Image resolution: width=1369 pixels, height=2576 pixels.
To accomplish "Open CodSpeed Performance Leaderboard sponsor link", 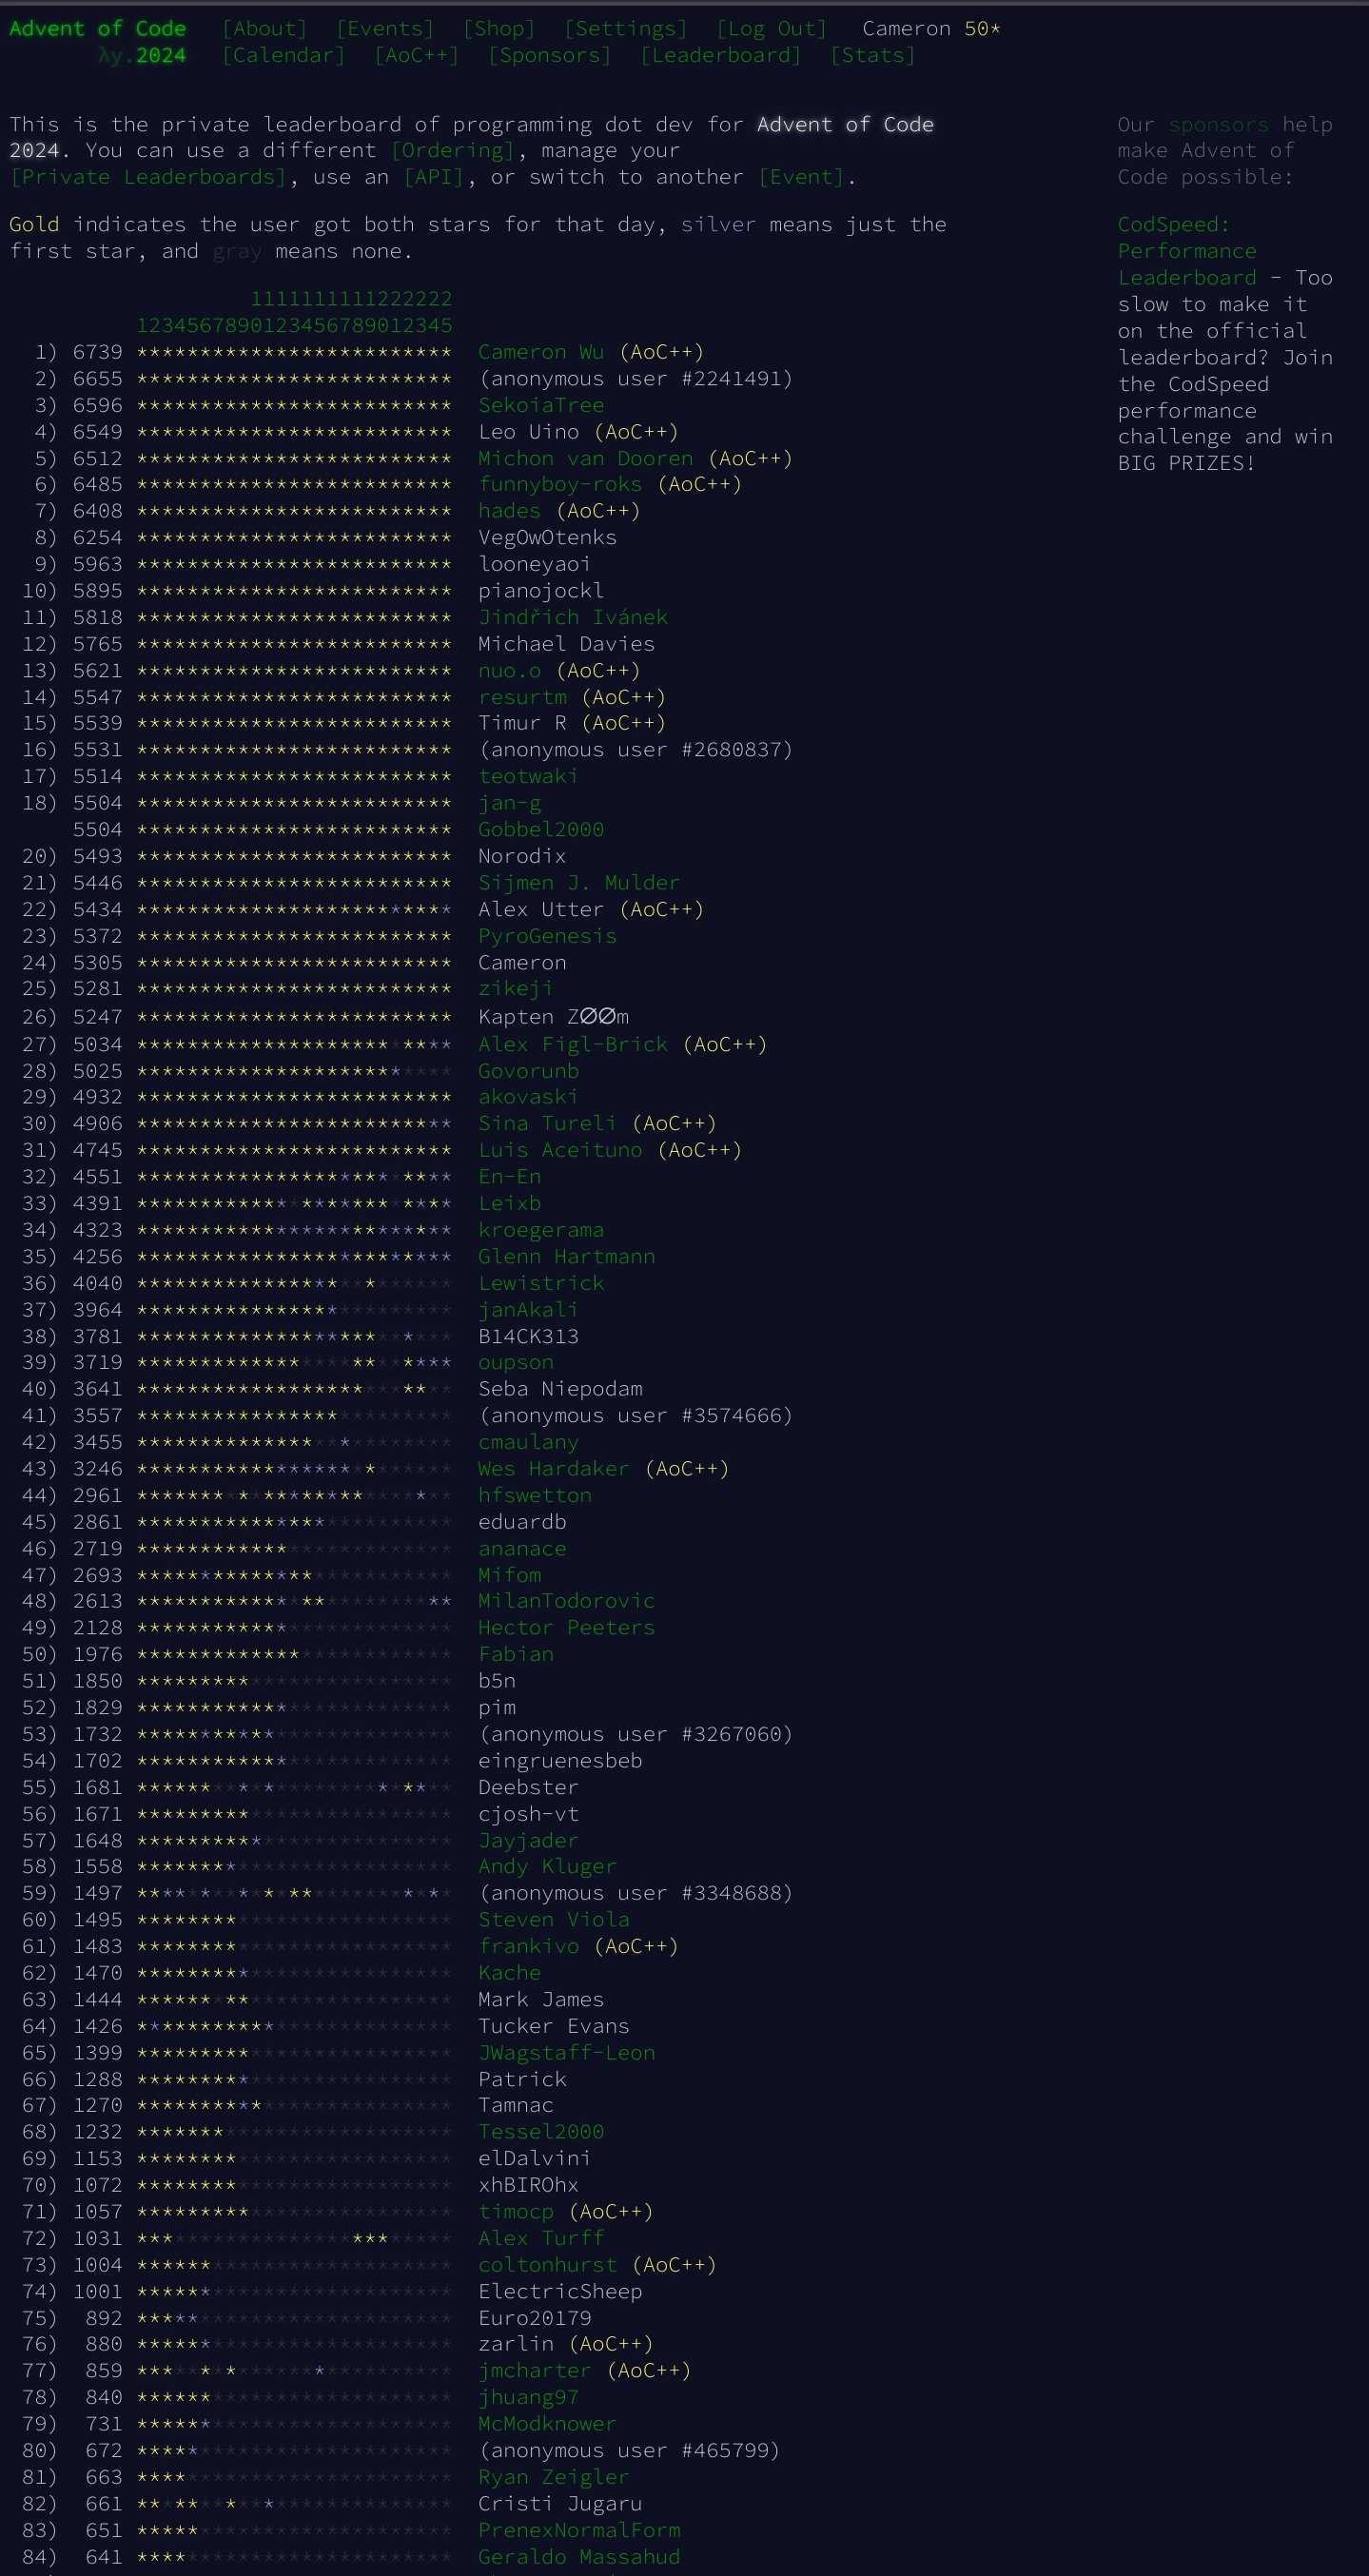I will pos(1186,251).
